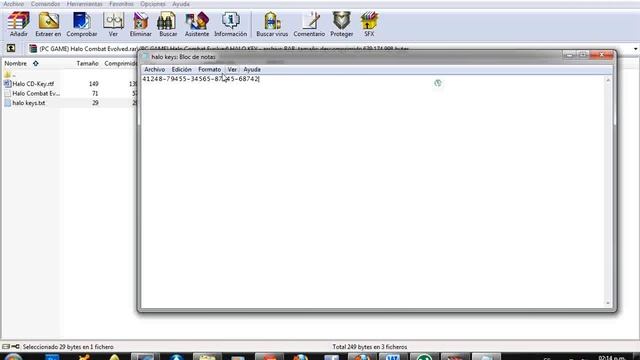The height and width of the screenshot is (360, 640).
Task: Click size value 29 for halo keys.txt
Action: [x=95, y=103]
